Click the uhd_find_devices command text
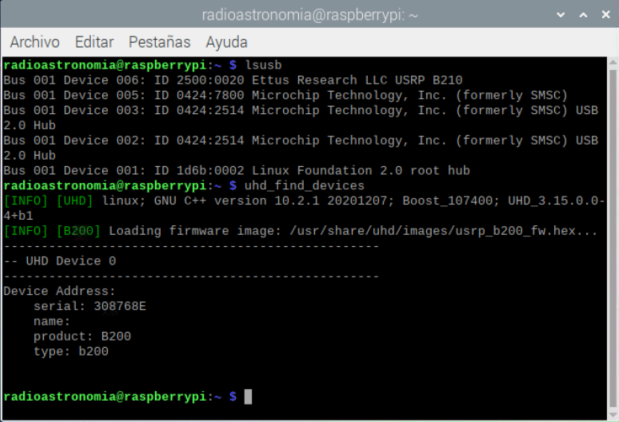The width and height of the screenshot is (619, 422). tap(304, 186)
